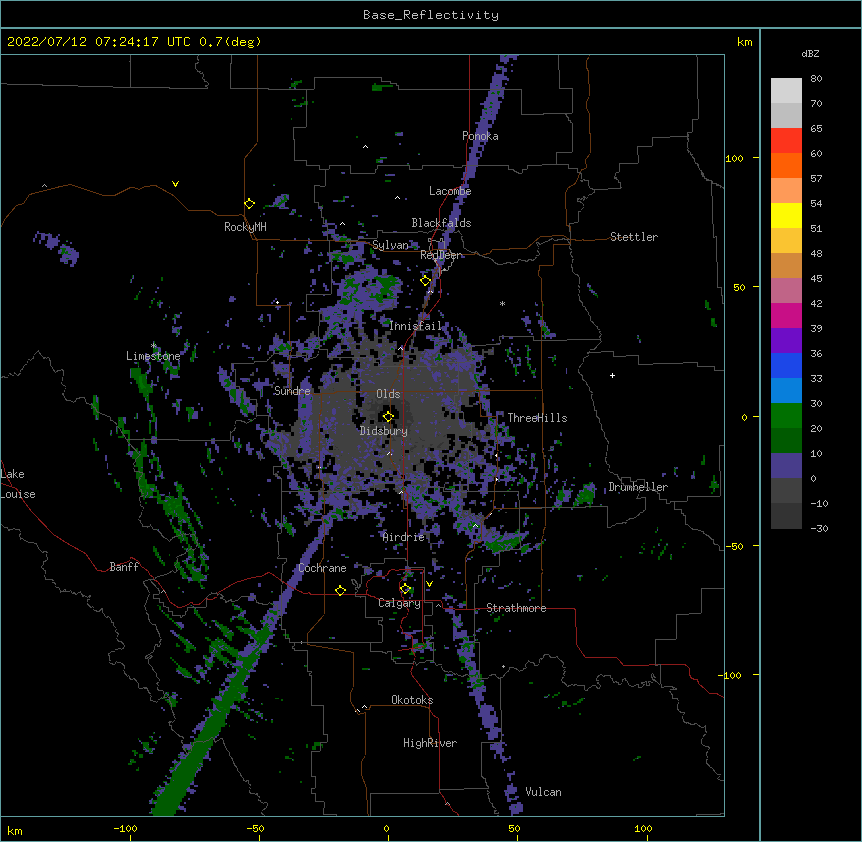The width and height of the screenshot is (862, 842).
Task: Click the Olds town label
Action: pyautogui.click(x=388, y=394)
